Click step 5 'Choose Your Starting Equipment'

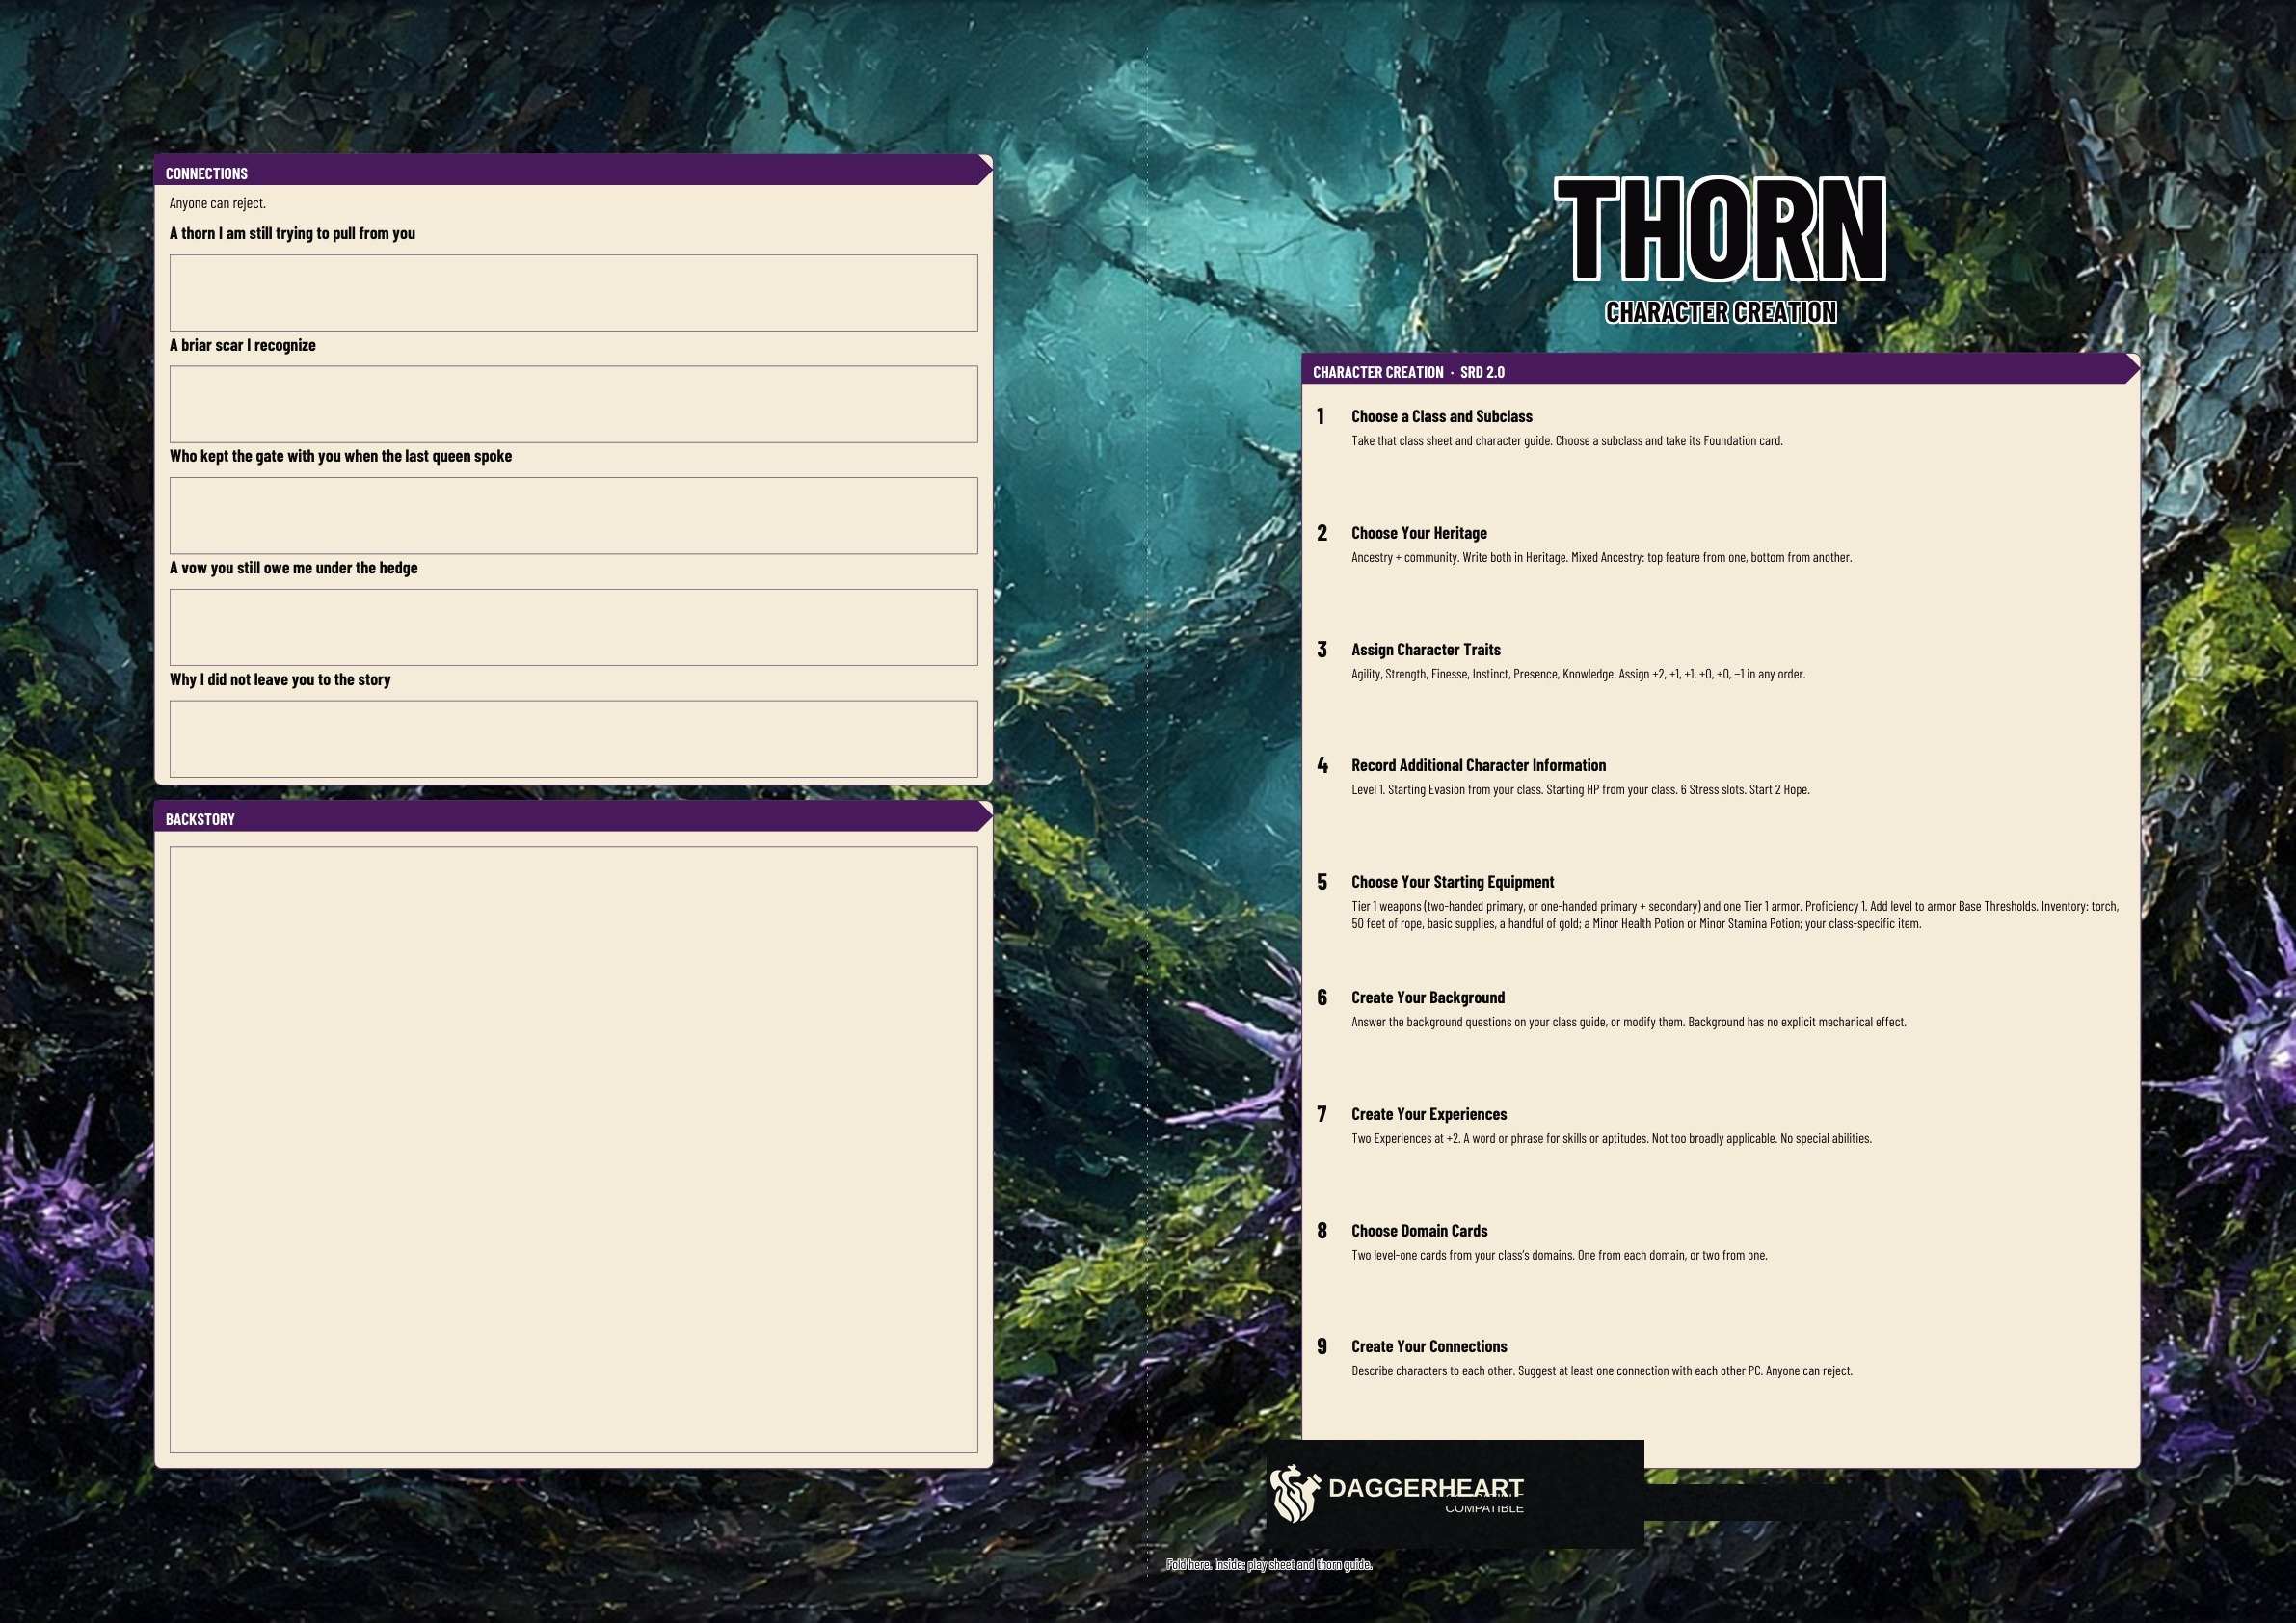[1452, 882]
